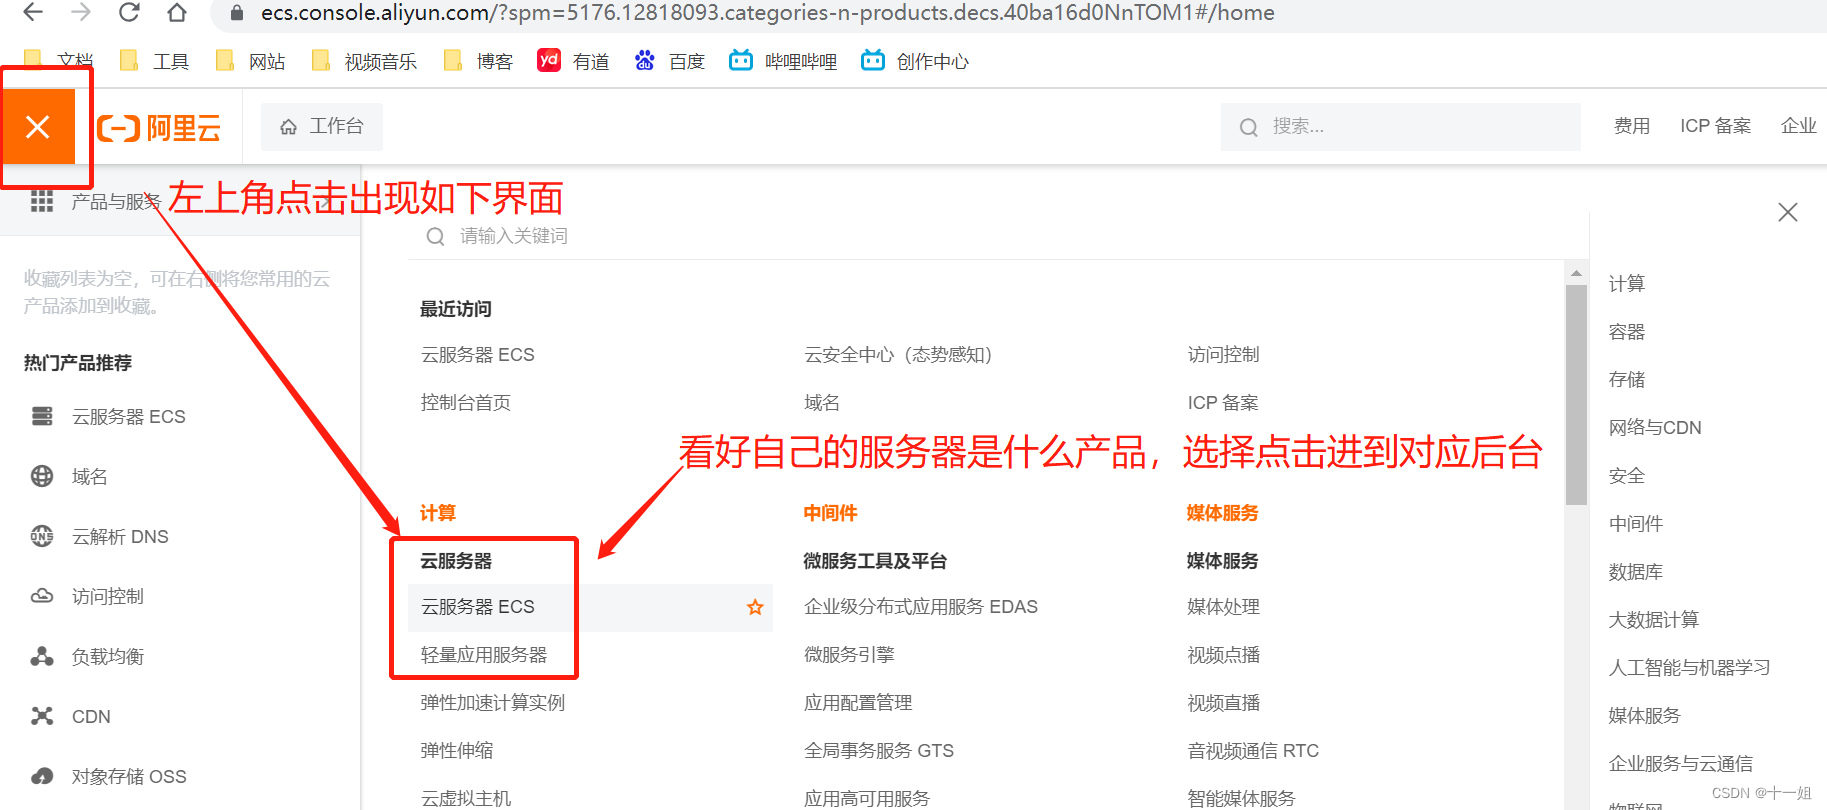This screenshot has height=810, width=1827.
Task: Open 弹性加速计算实例 link
Action: pyautogui.click(x=493, y=703)
